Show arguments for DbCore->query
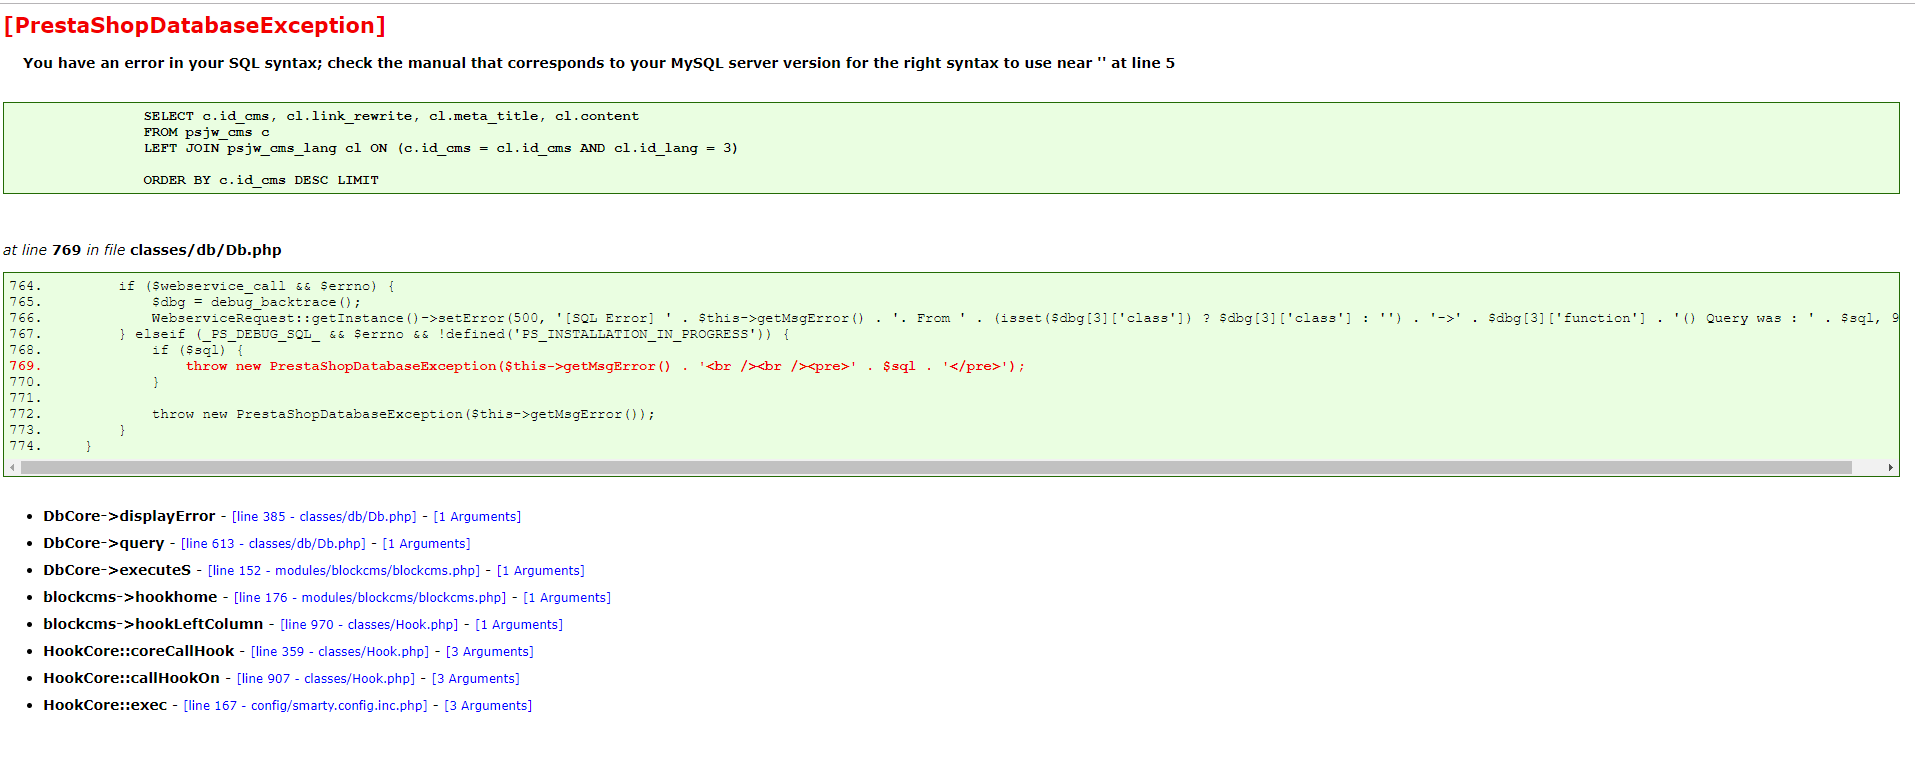The height and width of the screenshot is (757, 1915). click(426, 544)
